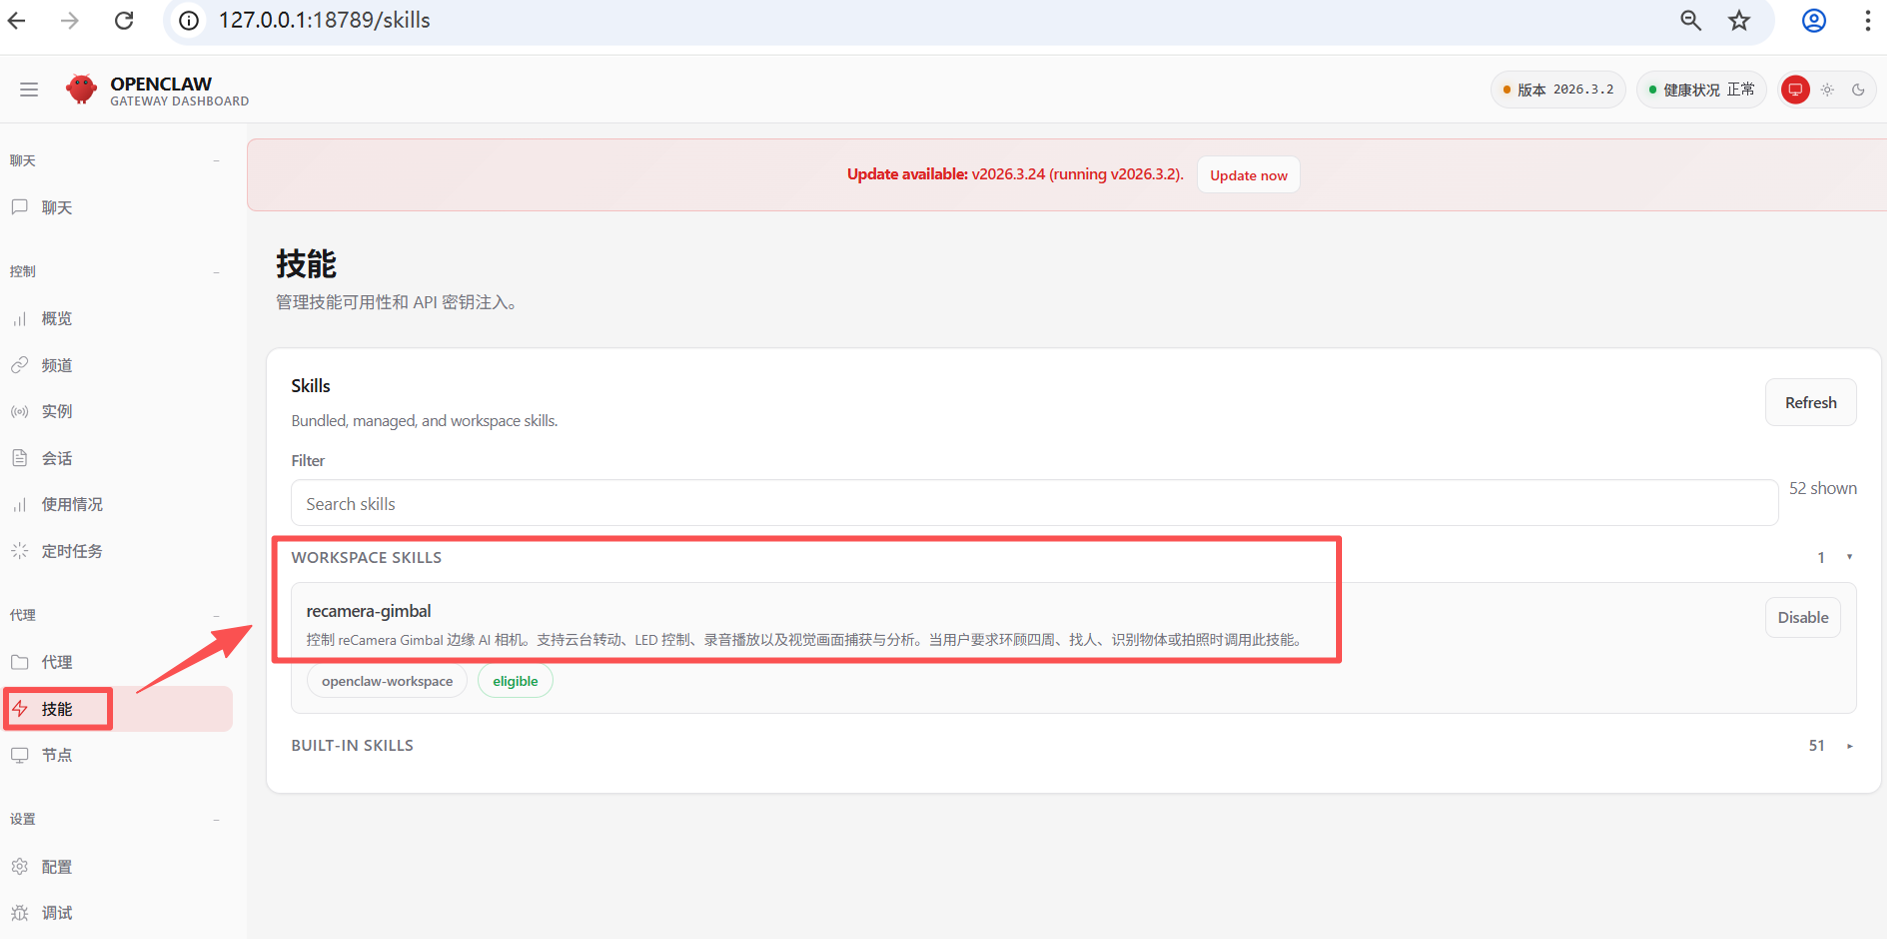Disable the recamera-gimbal skill

(1802, 618)
